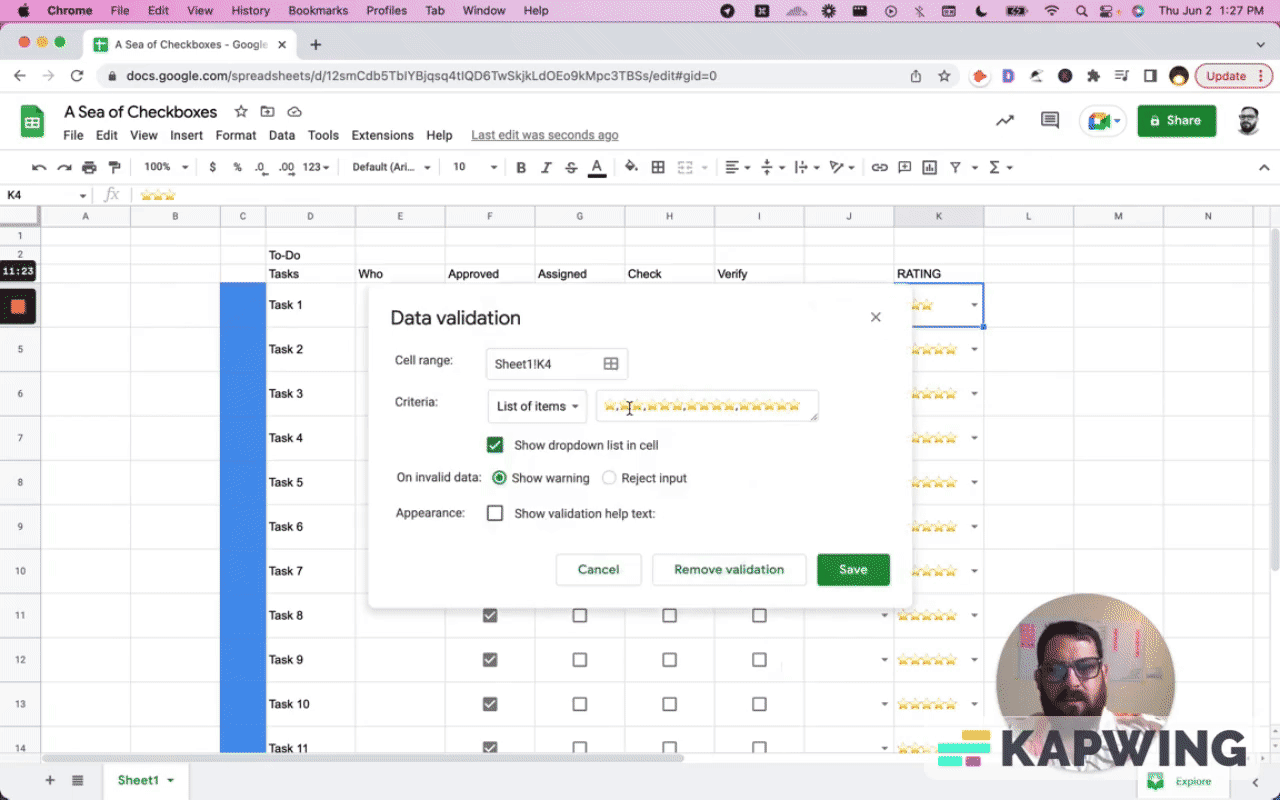Open the activity trend icon near Share
The height and width of the screenshot is (800, 1280).
coord(1005,120)
